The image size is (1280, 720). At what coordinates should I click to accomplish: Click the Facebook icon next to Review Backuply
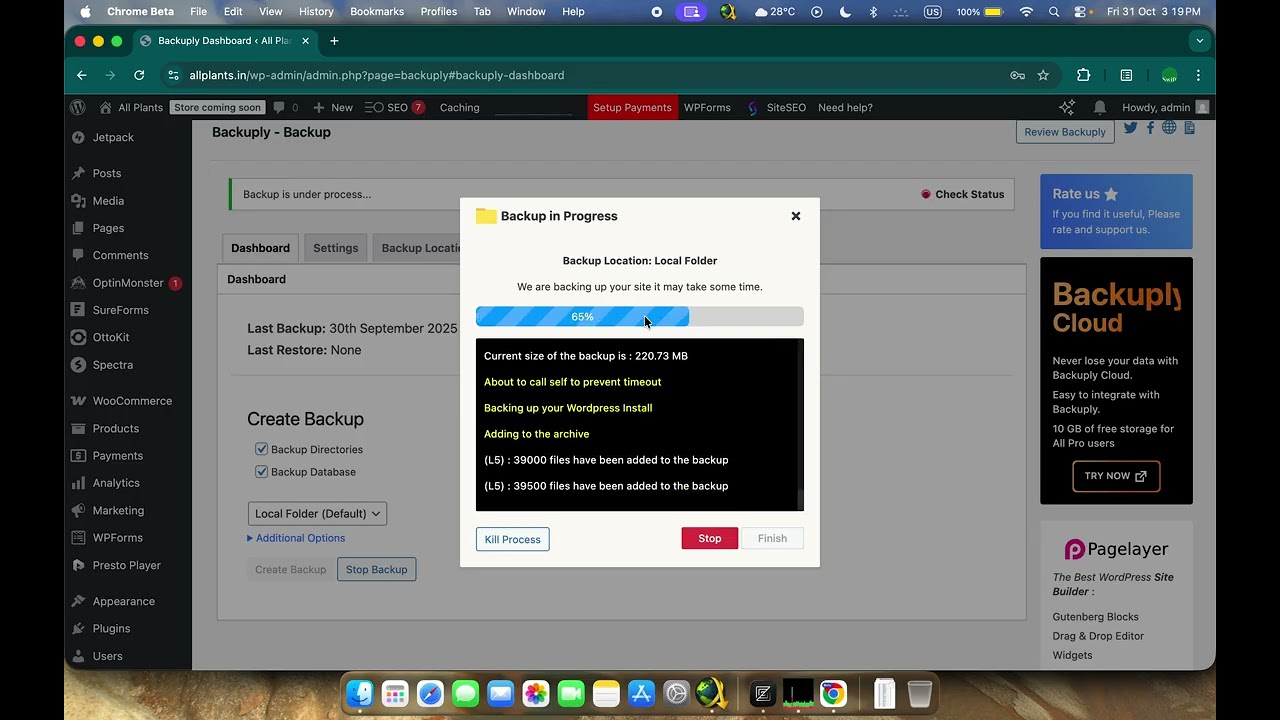click(1150, 128)
